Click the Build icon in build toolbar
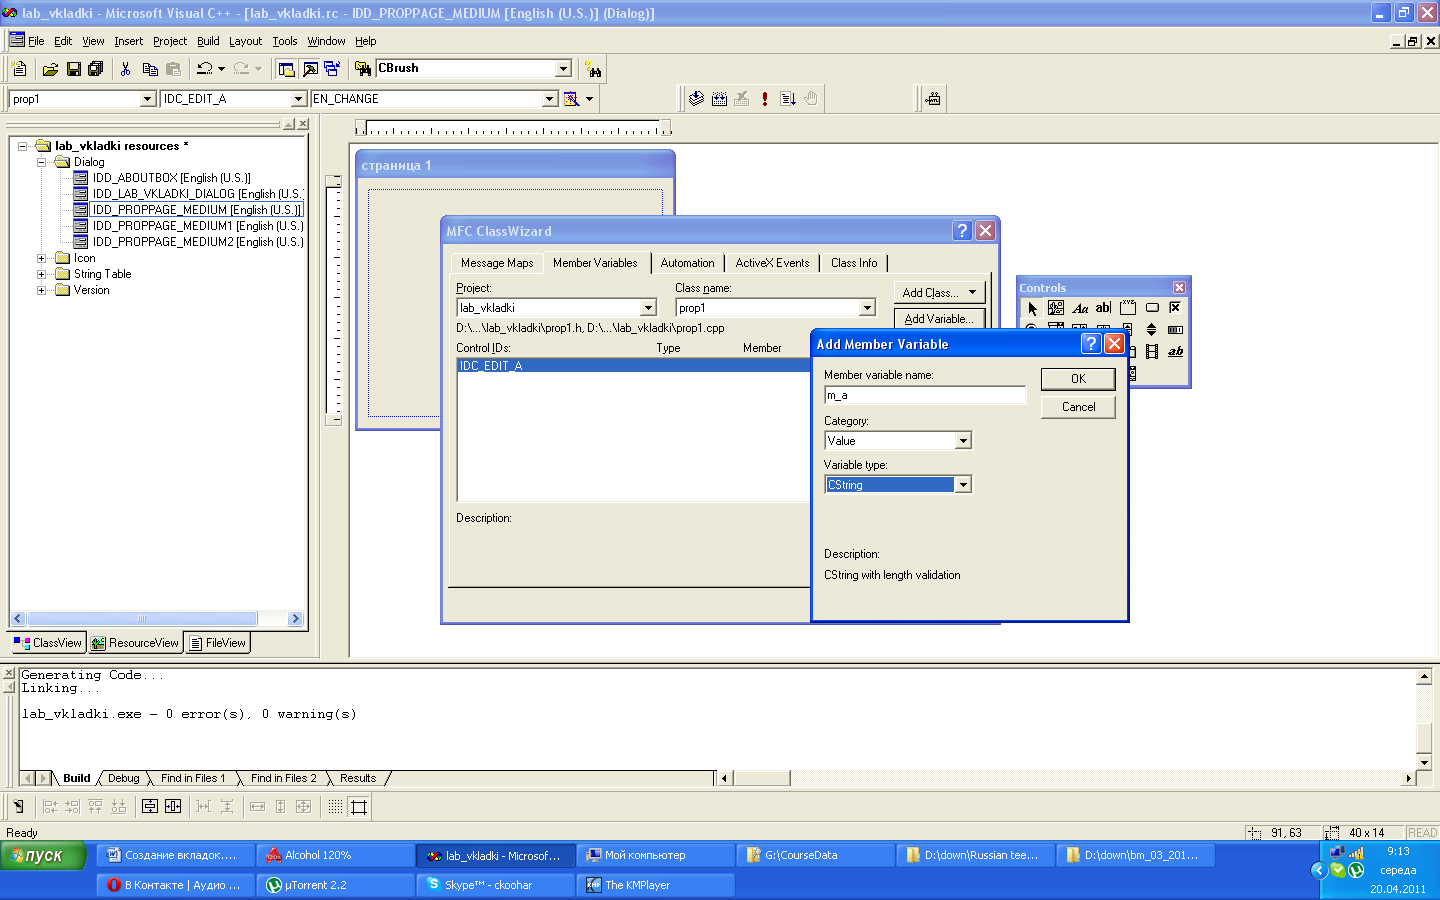The height and width of the screenshot is (900, 1440). click(719, 99)
